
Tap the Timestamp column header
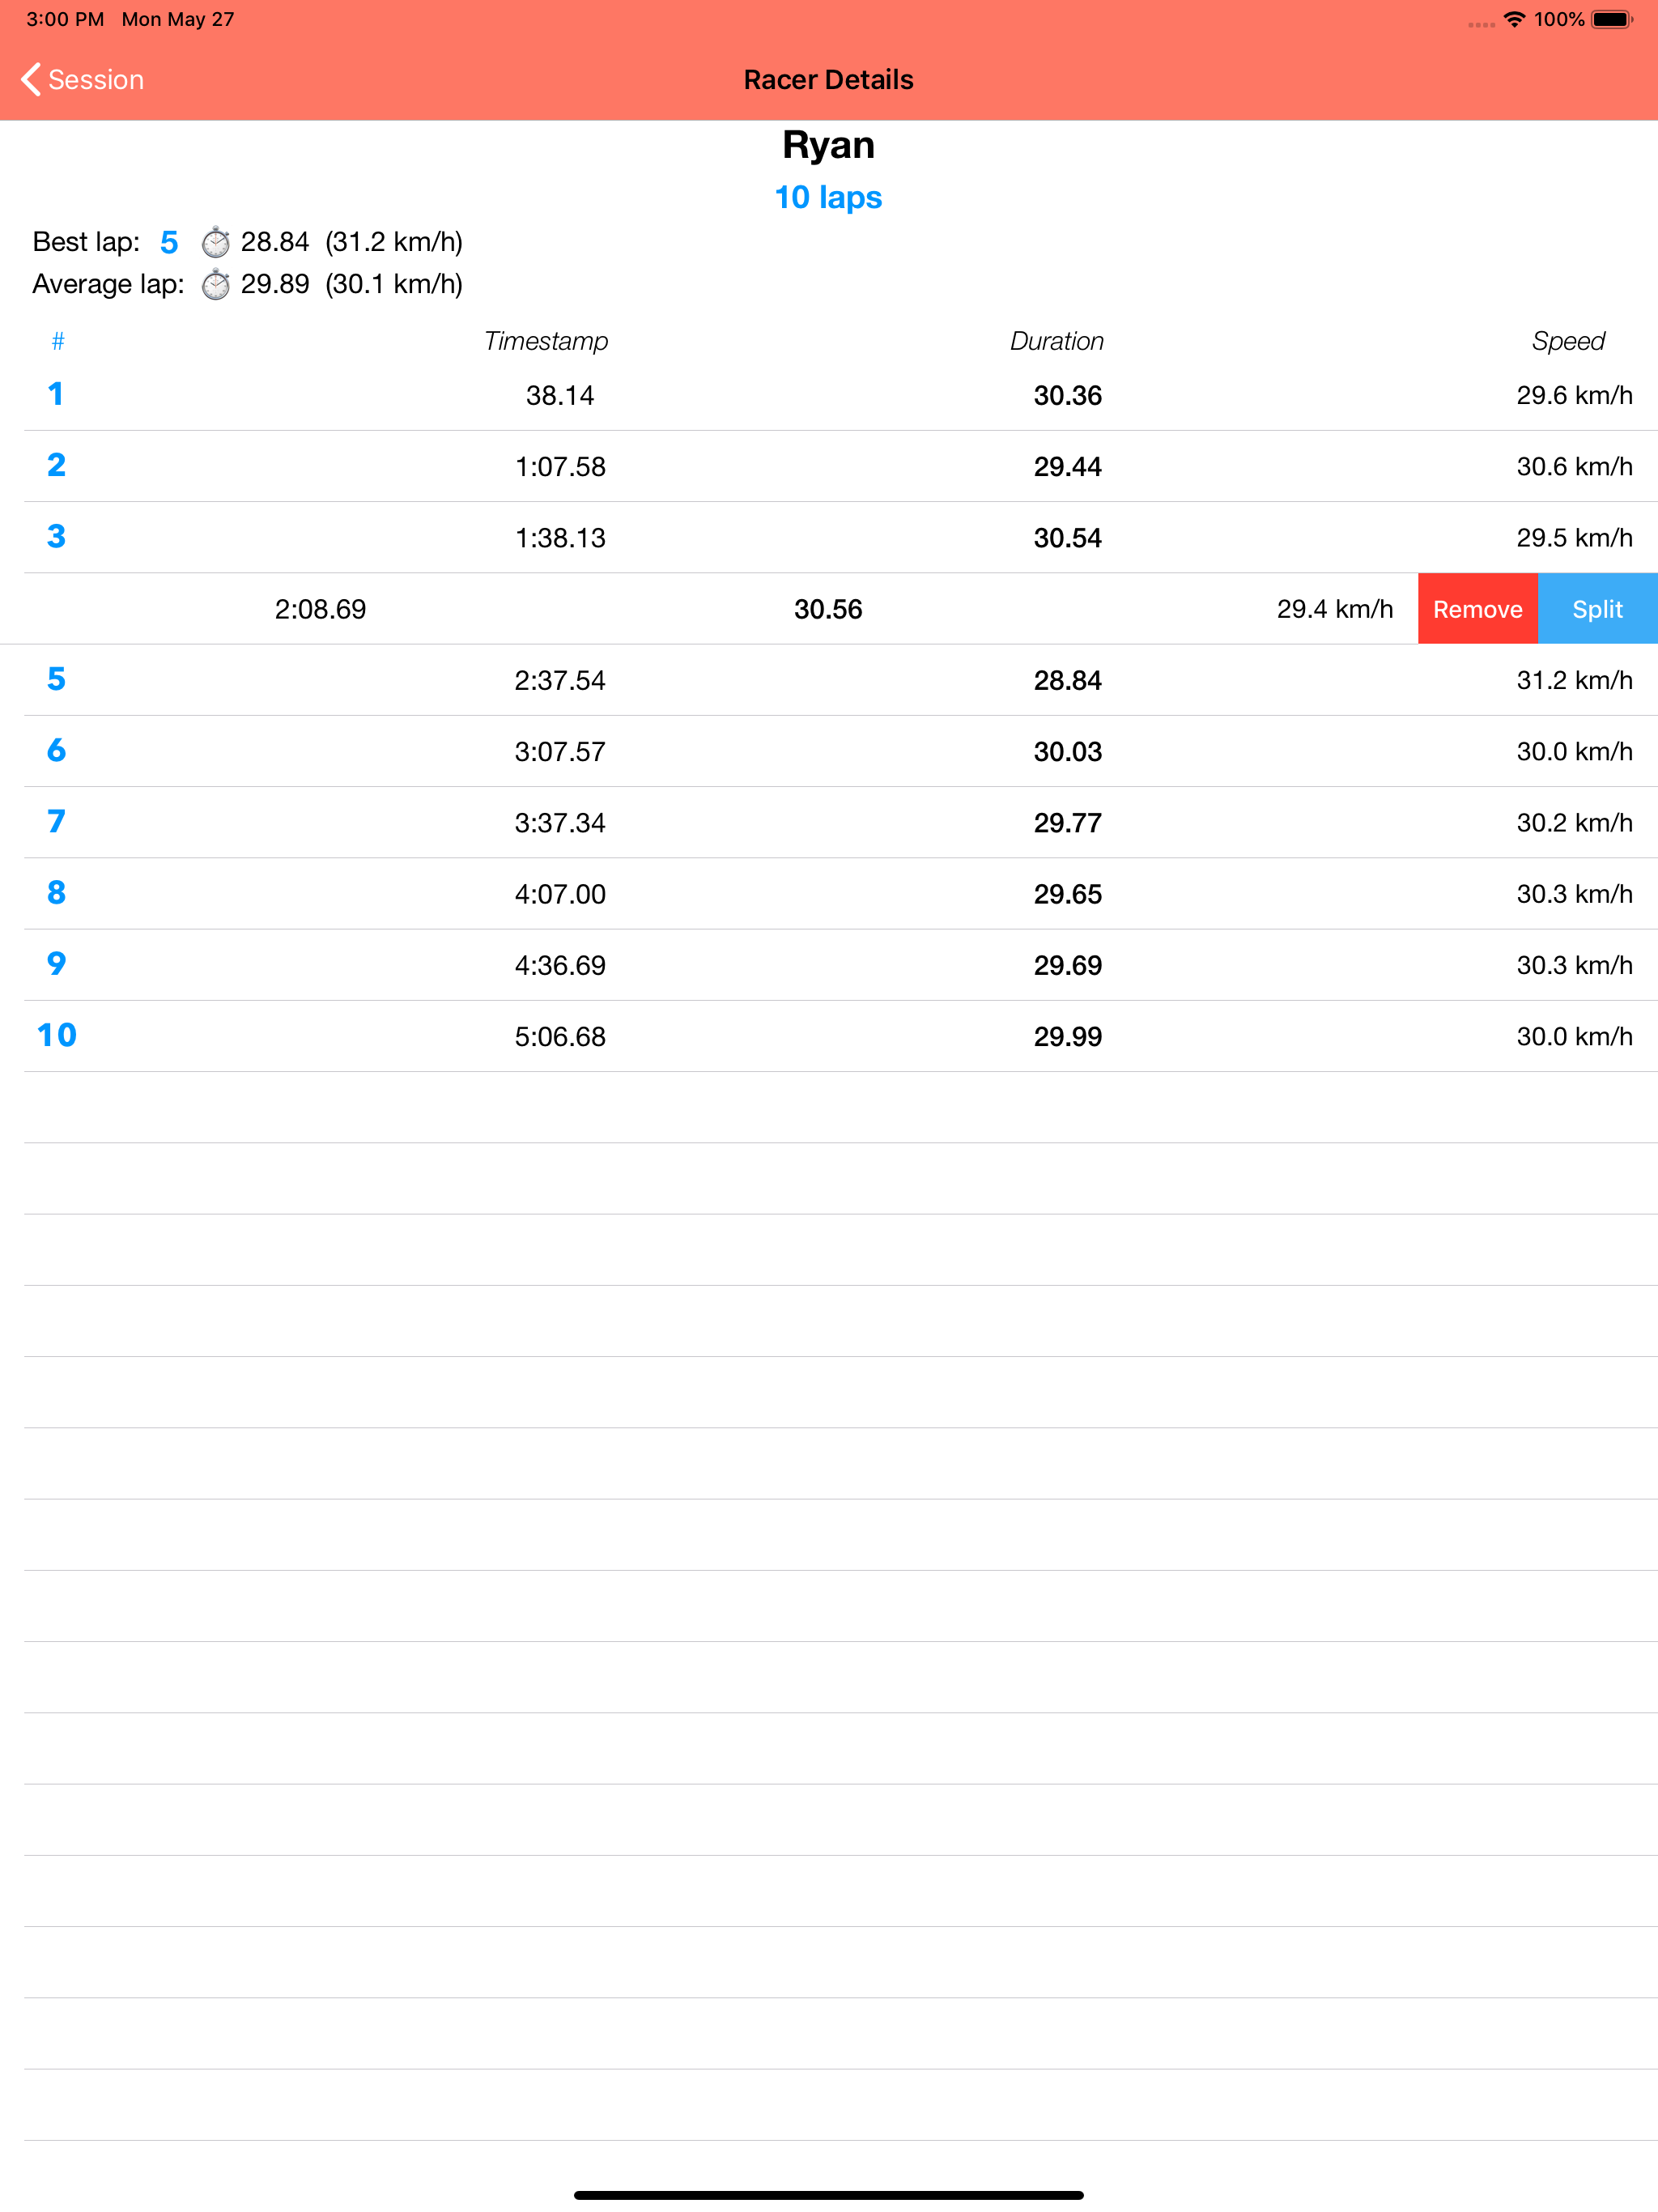546,341
